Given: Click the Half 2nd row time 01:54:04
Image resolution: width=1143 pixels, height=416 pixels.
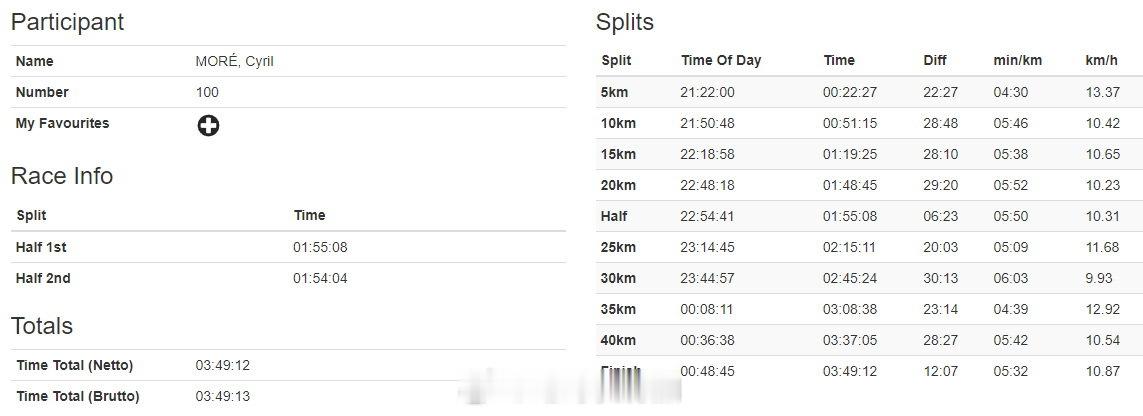Looking at the screenshot, I should point(320,278).
